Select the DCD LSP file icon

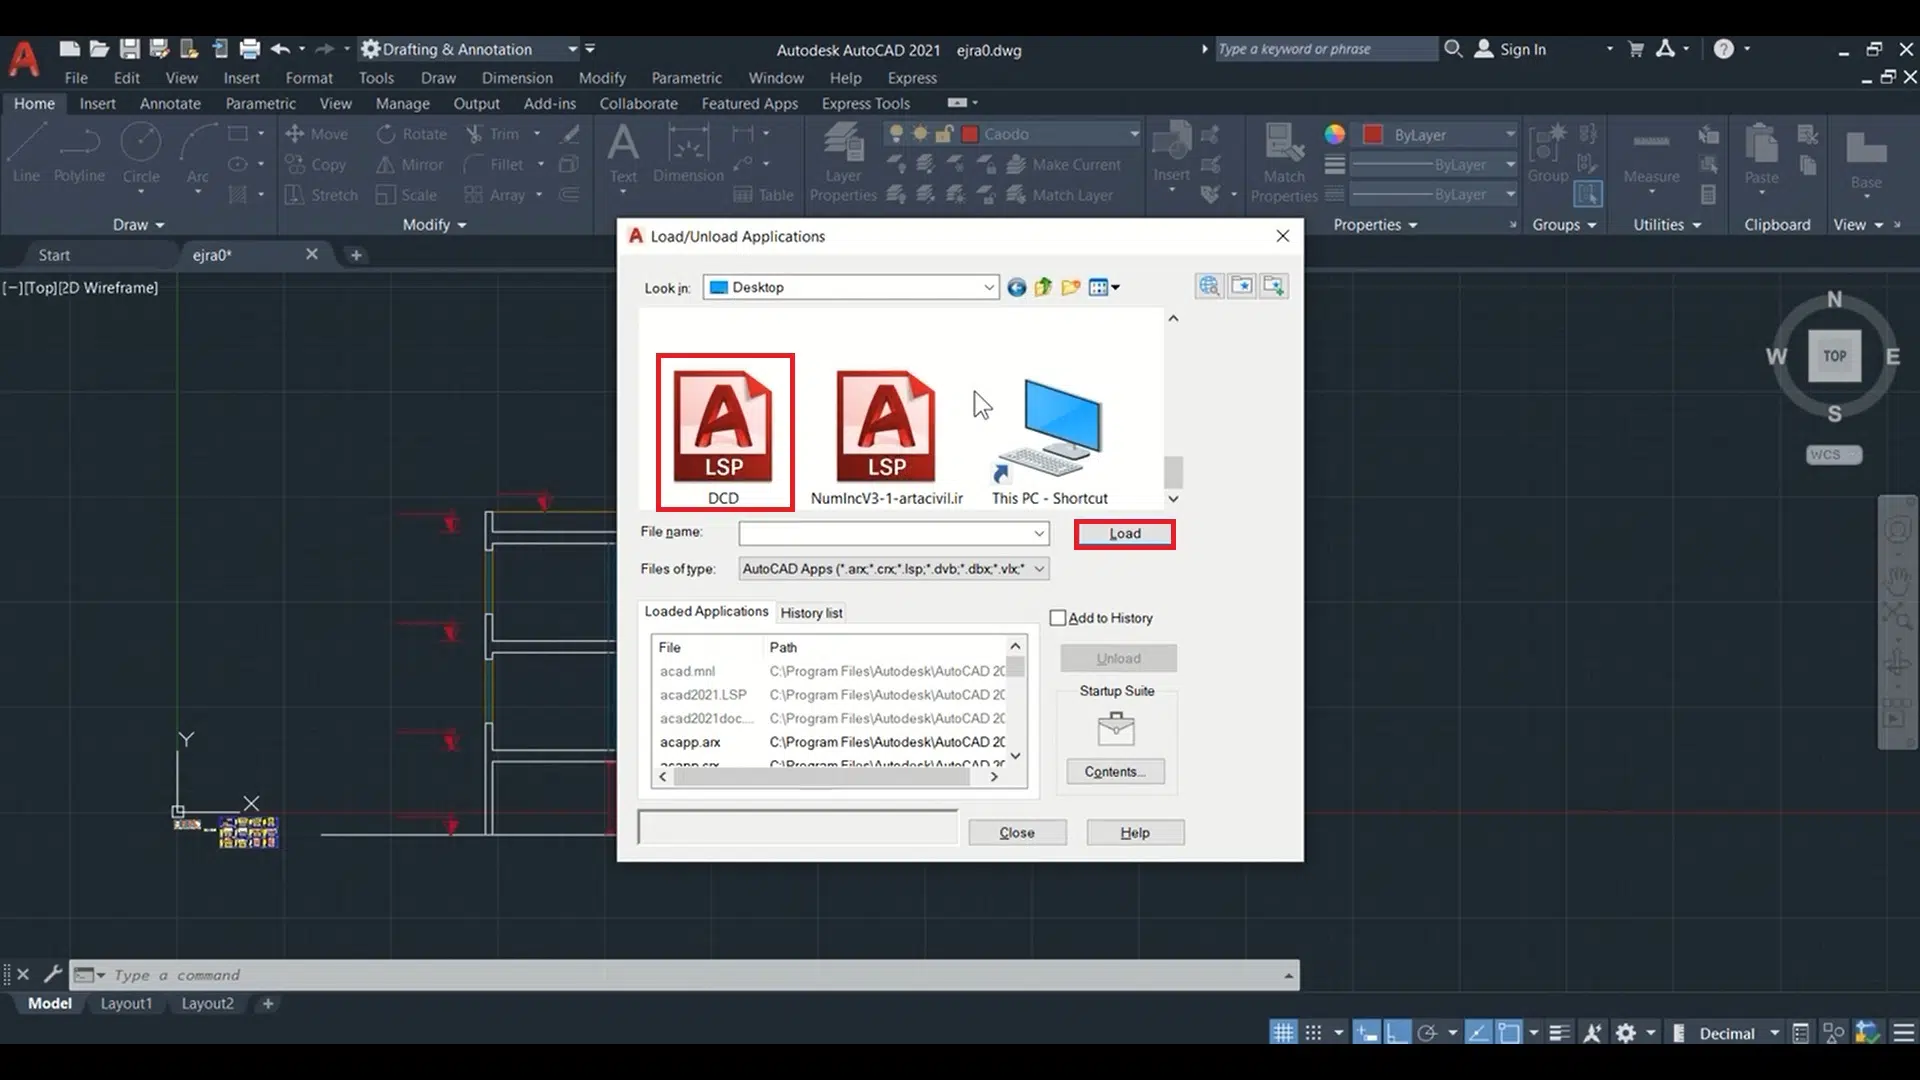[x=724, y=428]
